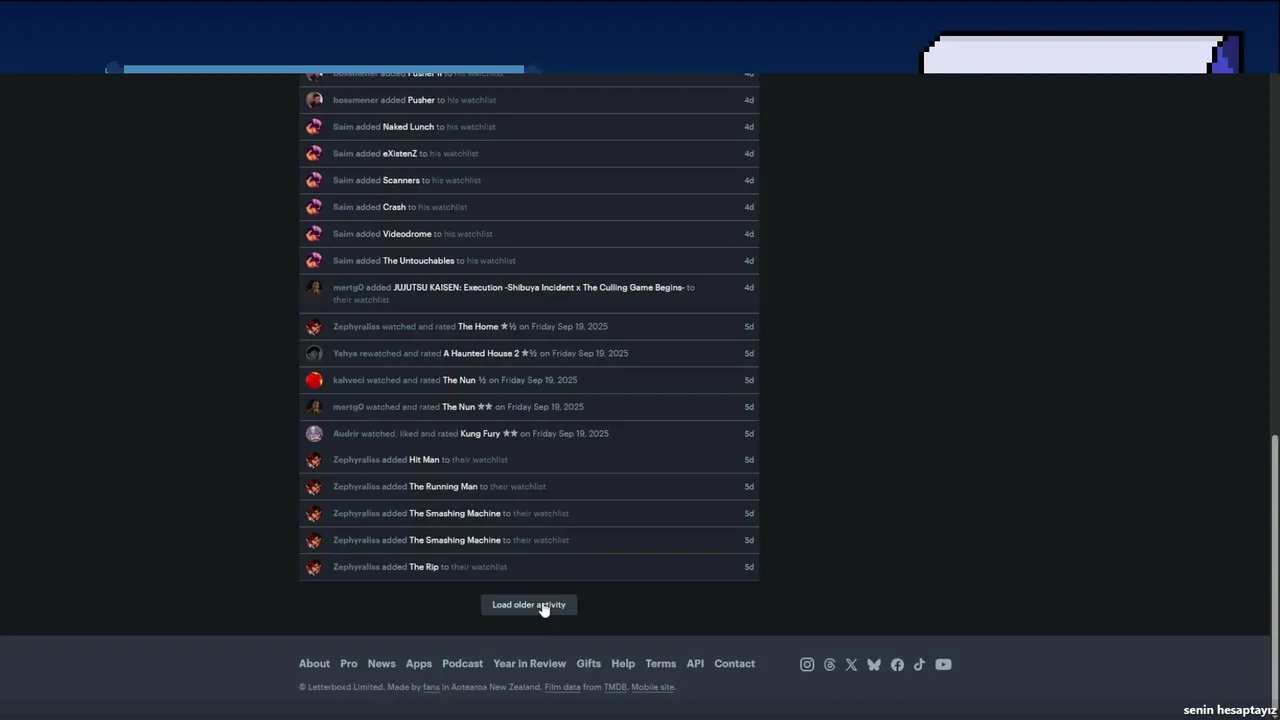Screen dimensions: 1280x720
Task: Click Zephyraliss avatar on The Running Man row
Action: (x=314, y=487)
